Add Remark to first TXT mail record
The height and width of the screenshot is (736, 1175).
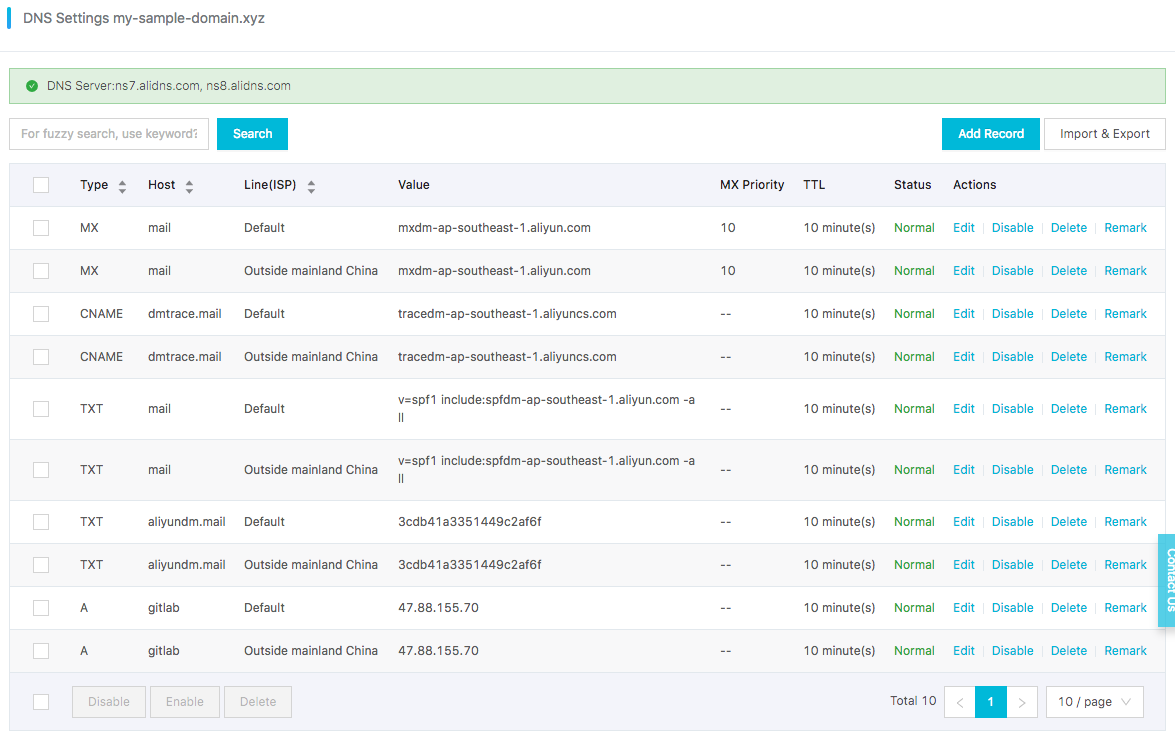[x=1126, y=409]
